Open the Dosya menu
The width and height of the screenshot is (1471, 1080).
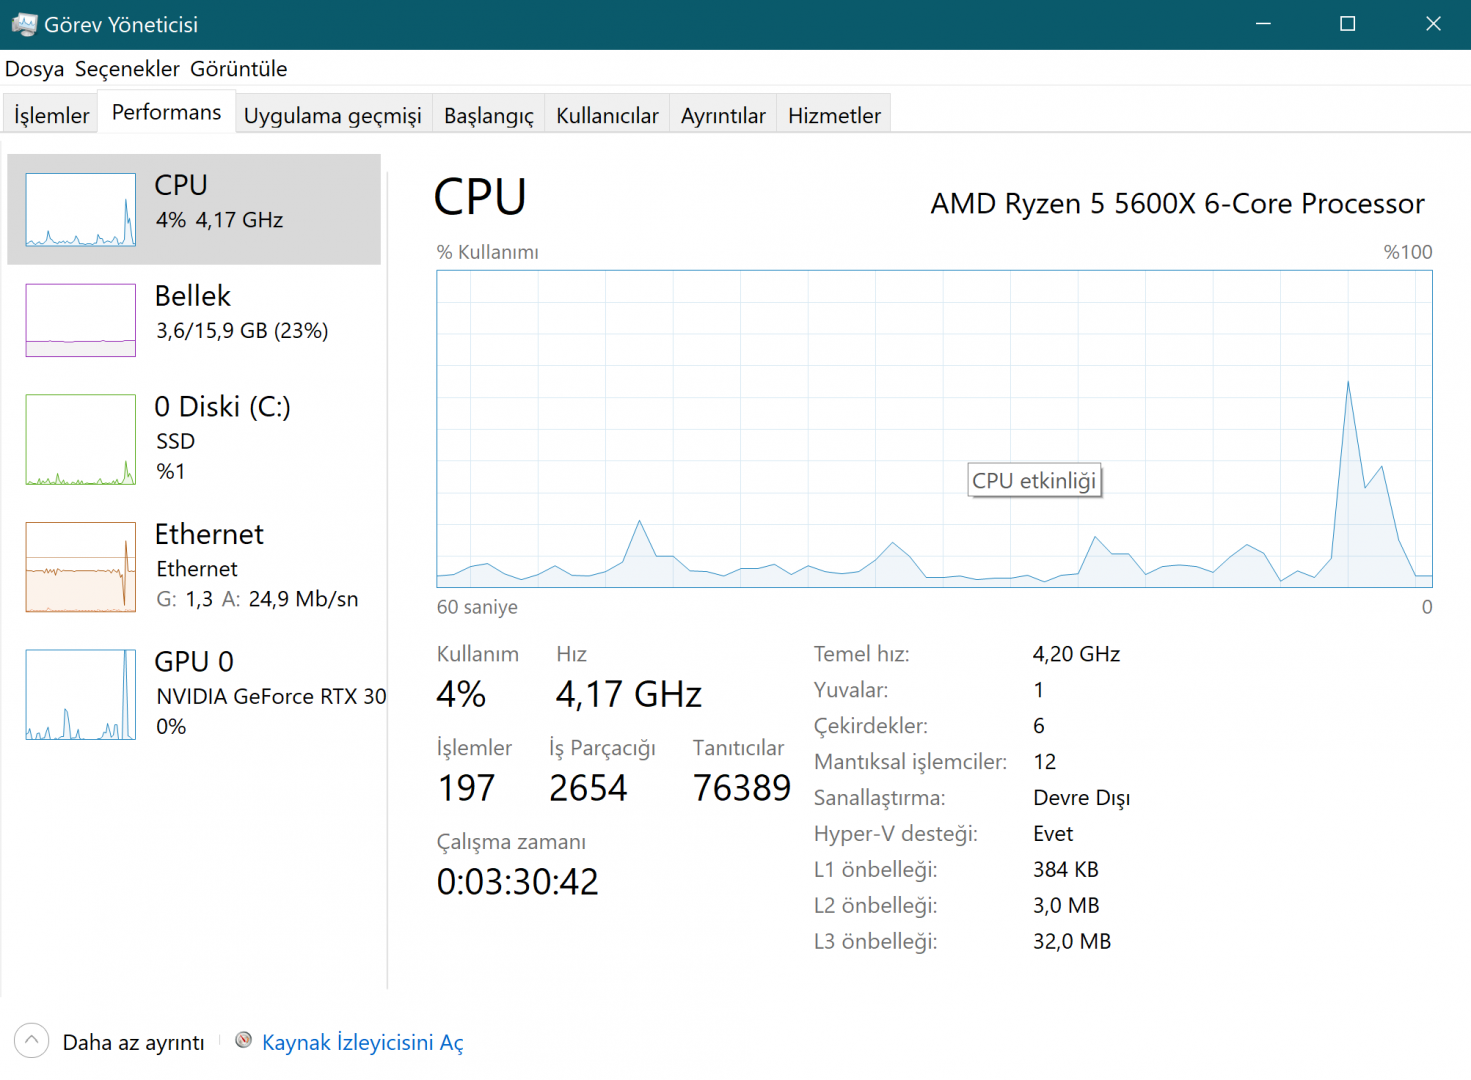[34, 69]
